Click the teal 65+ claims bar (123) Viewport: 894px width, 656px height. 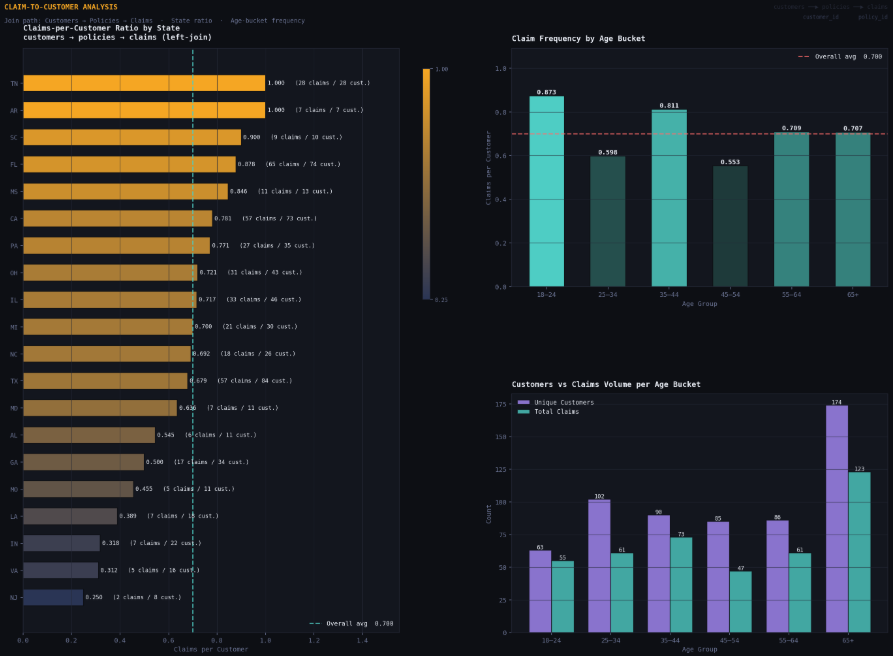tap(859, 552)
